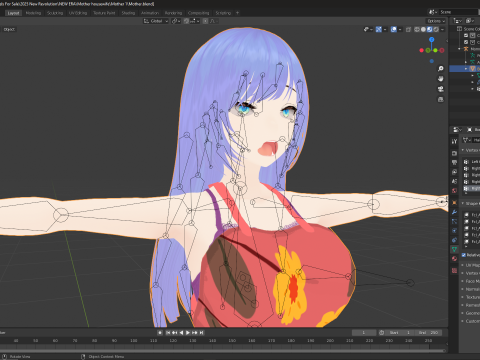Open the Global transform orientation dropdown
Image resolution: width=480 pixels, height=360 pixels.
156,21
